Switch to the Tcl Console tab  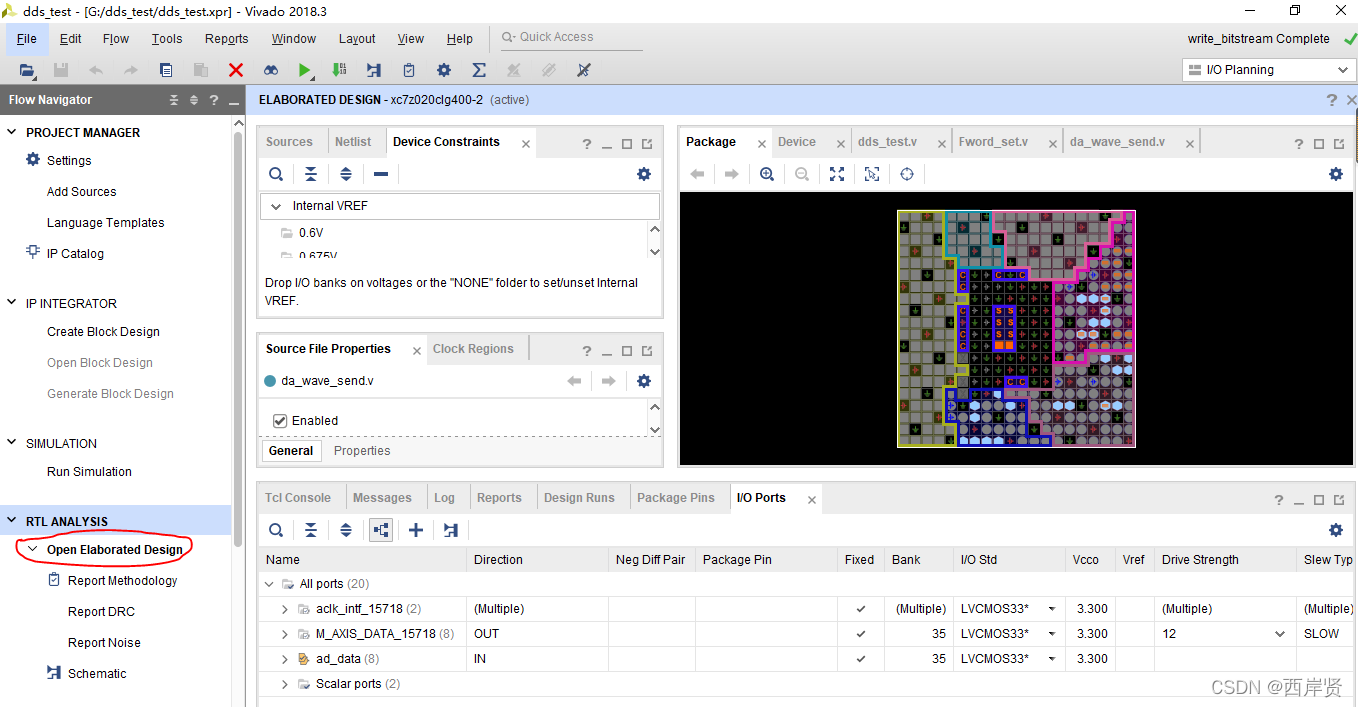pos(298,498)
